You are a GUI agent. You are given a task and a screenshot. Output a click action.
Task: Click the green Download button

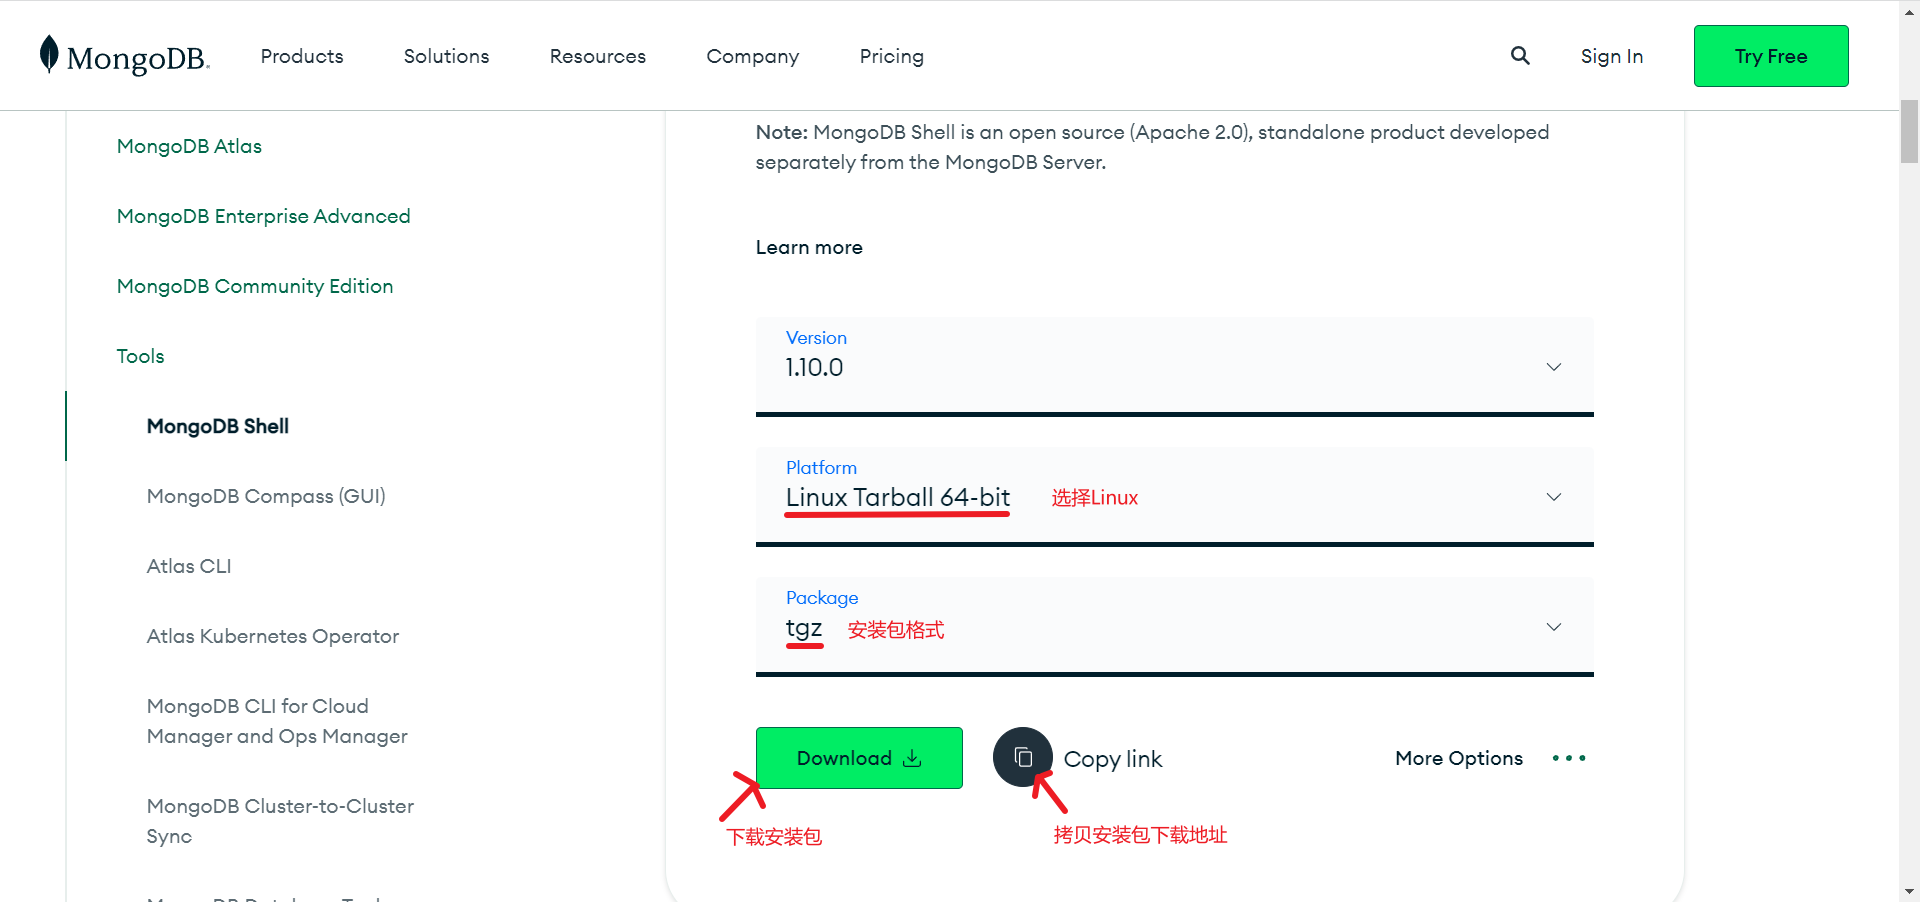(859, 758)
